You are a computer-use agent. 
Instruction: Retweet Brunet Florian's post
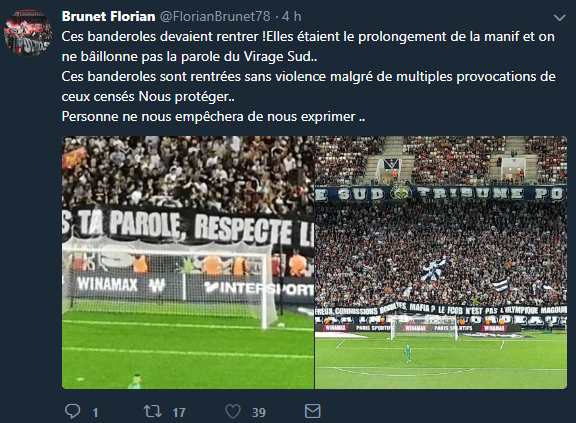[x=152, y=411]
